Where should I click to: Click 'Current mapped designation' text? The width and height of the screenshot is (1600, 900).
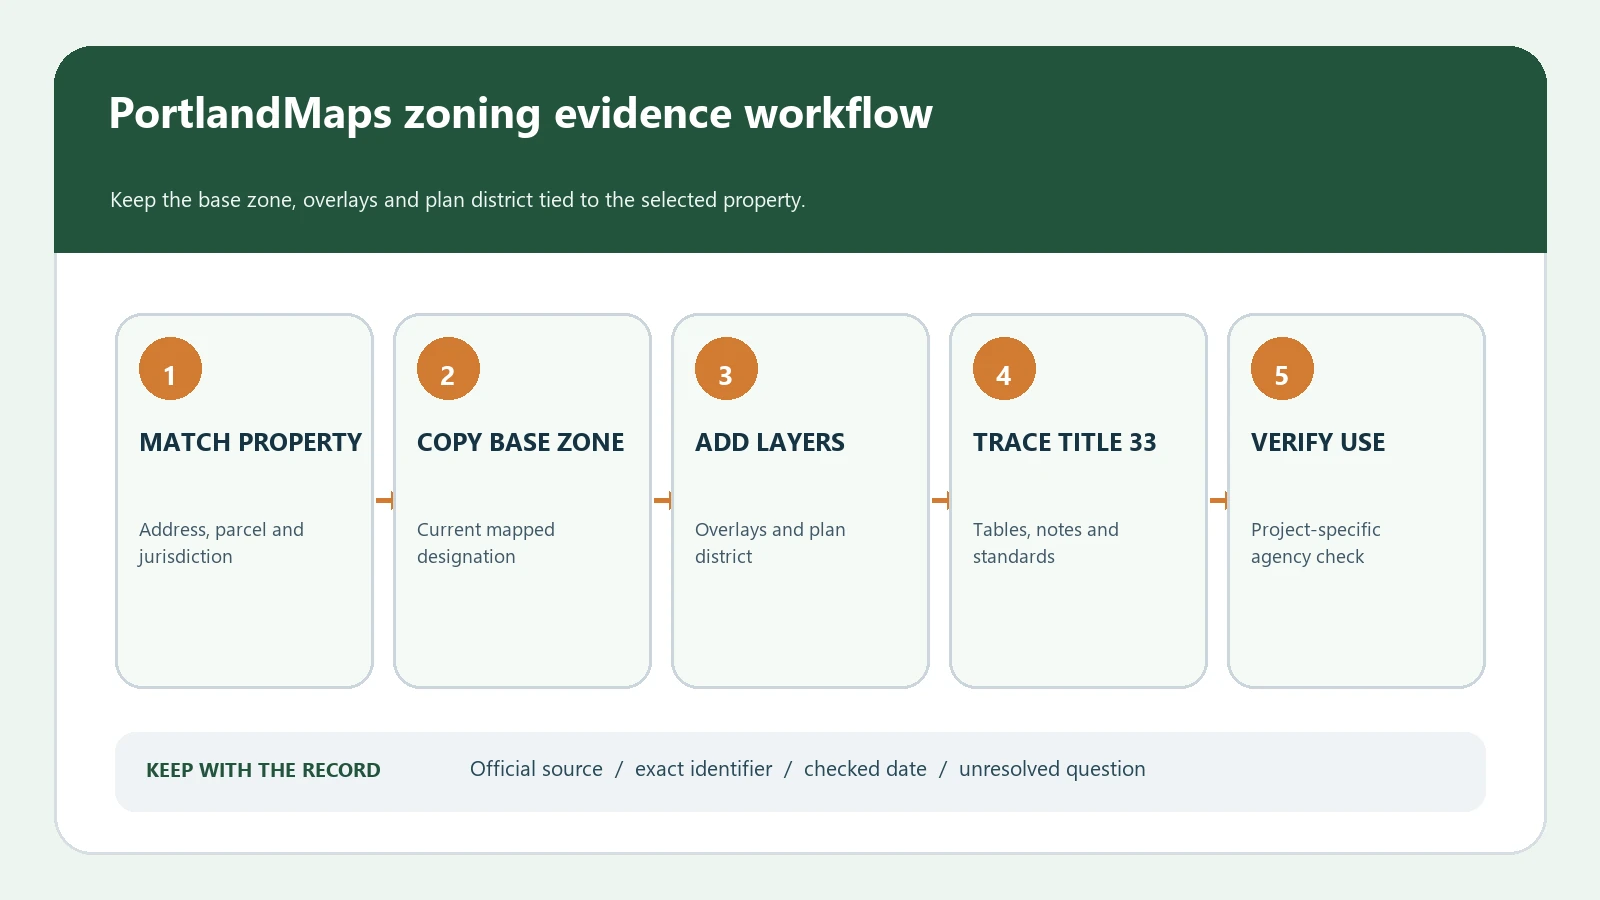486,543
